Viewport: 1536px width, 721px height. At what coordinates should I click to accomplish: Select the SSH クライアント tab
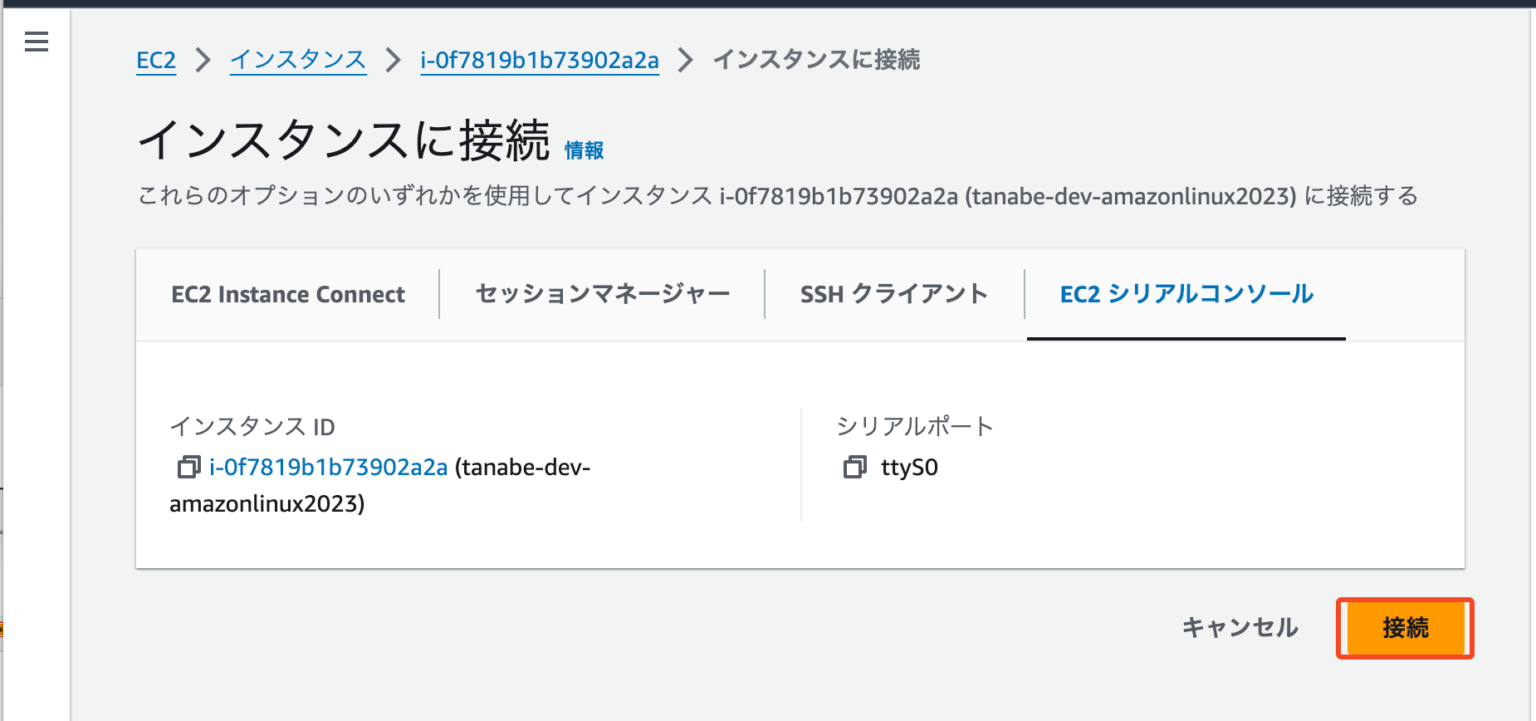[x=891, y=293]
